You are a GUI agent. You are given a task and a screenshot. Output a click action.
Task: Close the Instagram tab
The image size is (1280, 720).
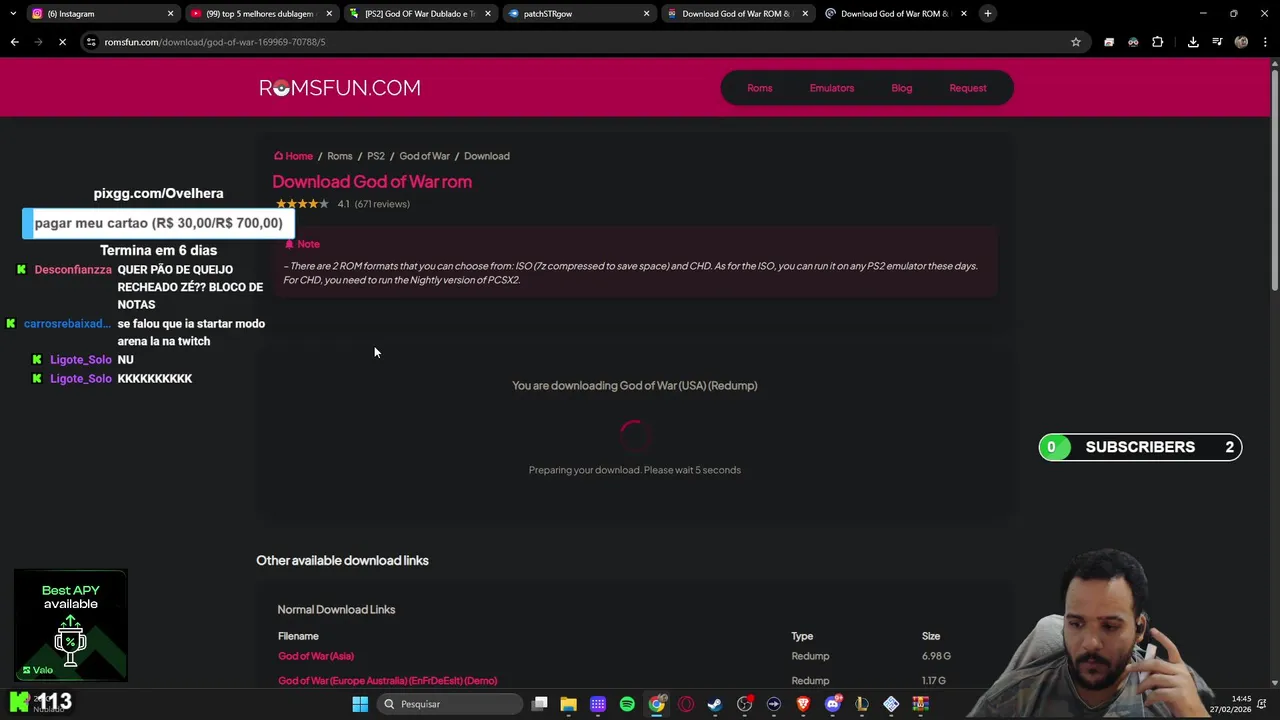click(170, 14)
